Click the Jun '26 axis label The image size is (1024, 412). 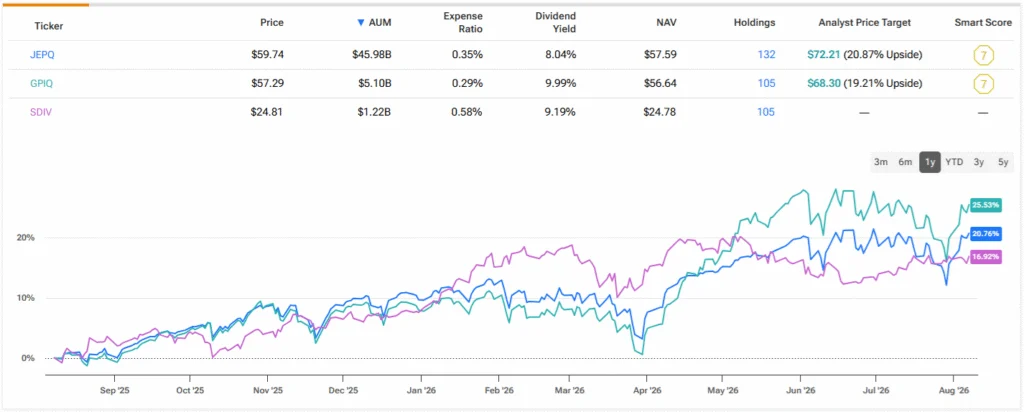[799, 391]
